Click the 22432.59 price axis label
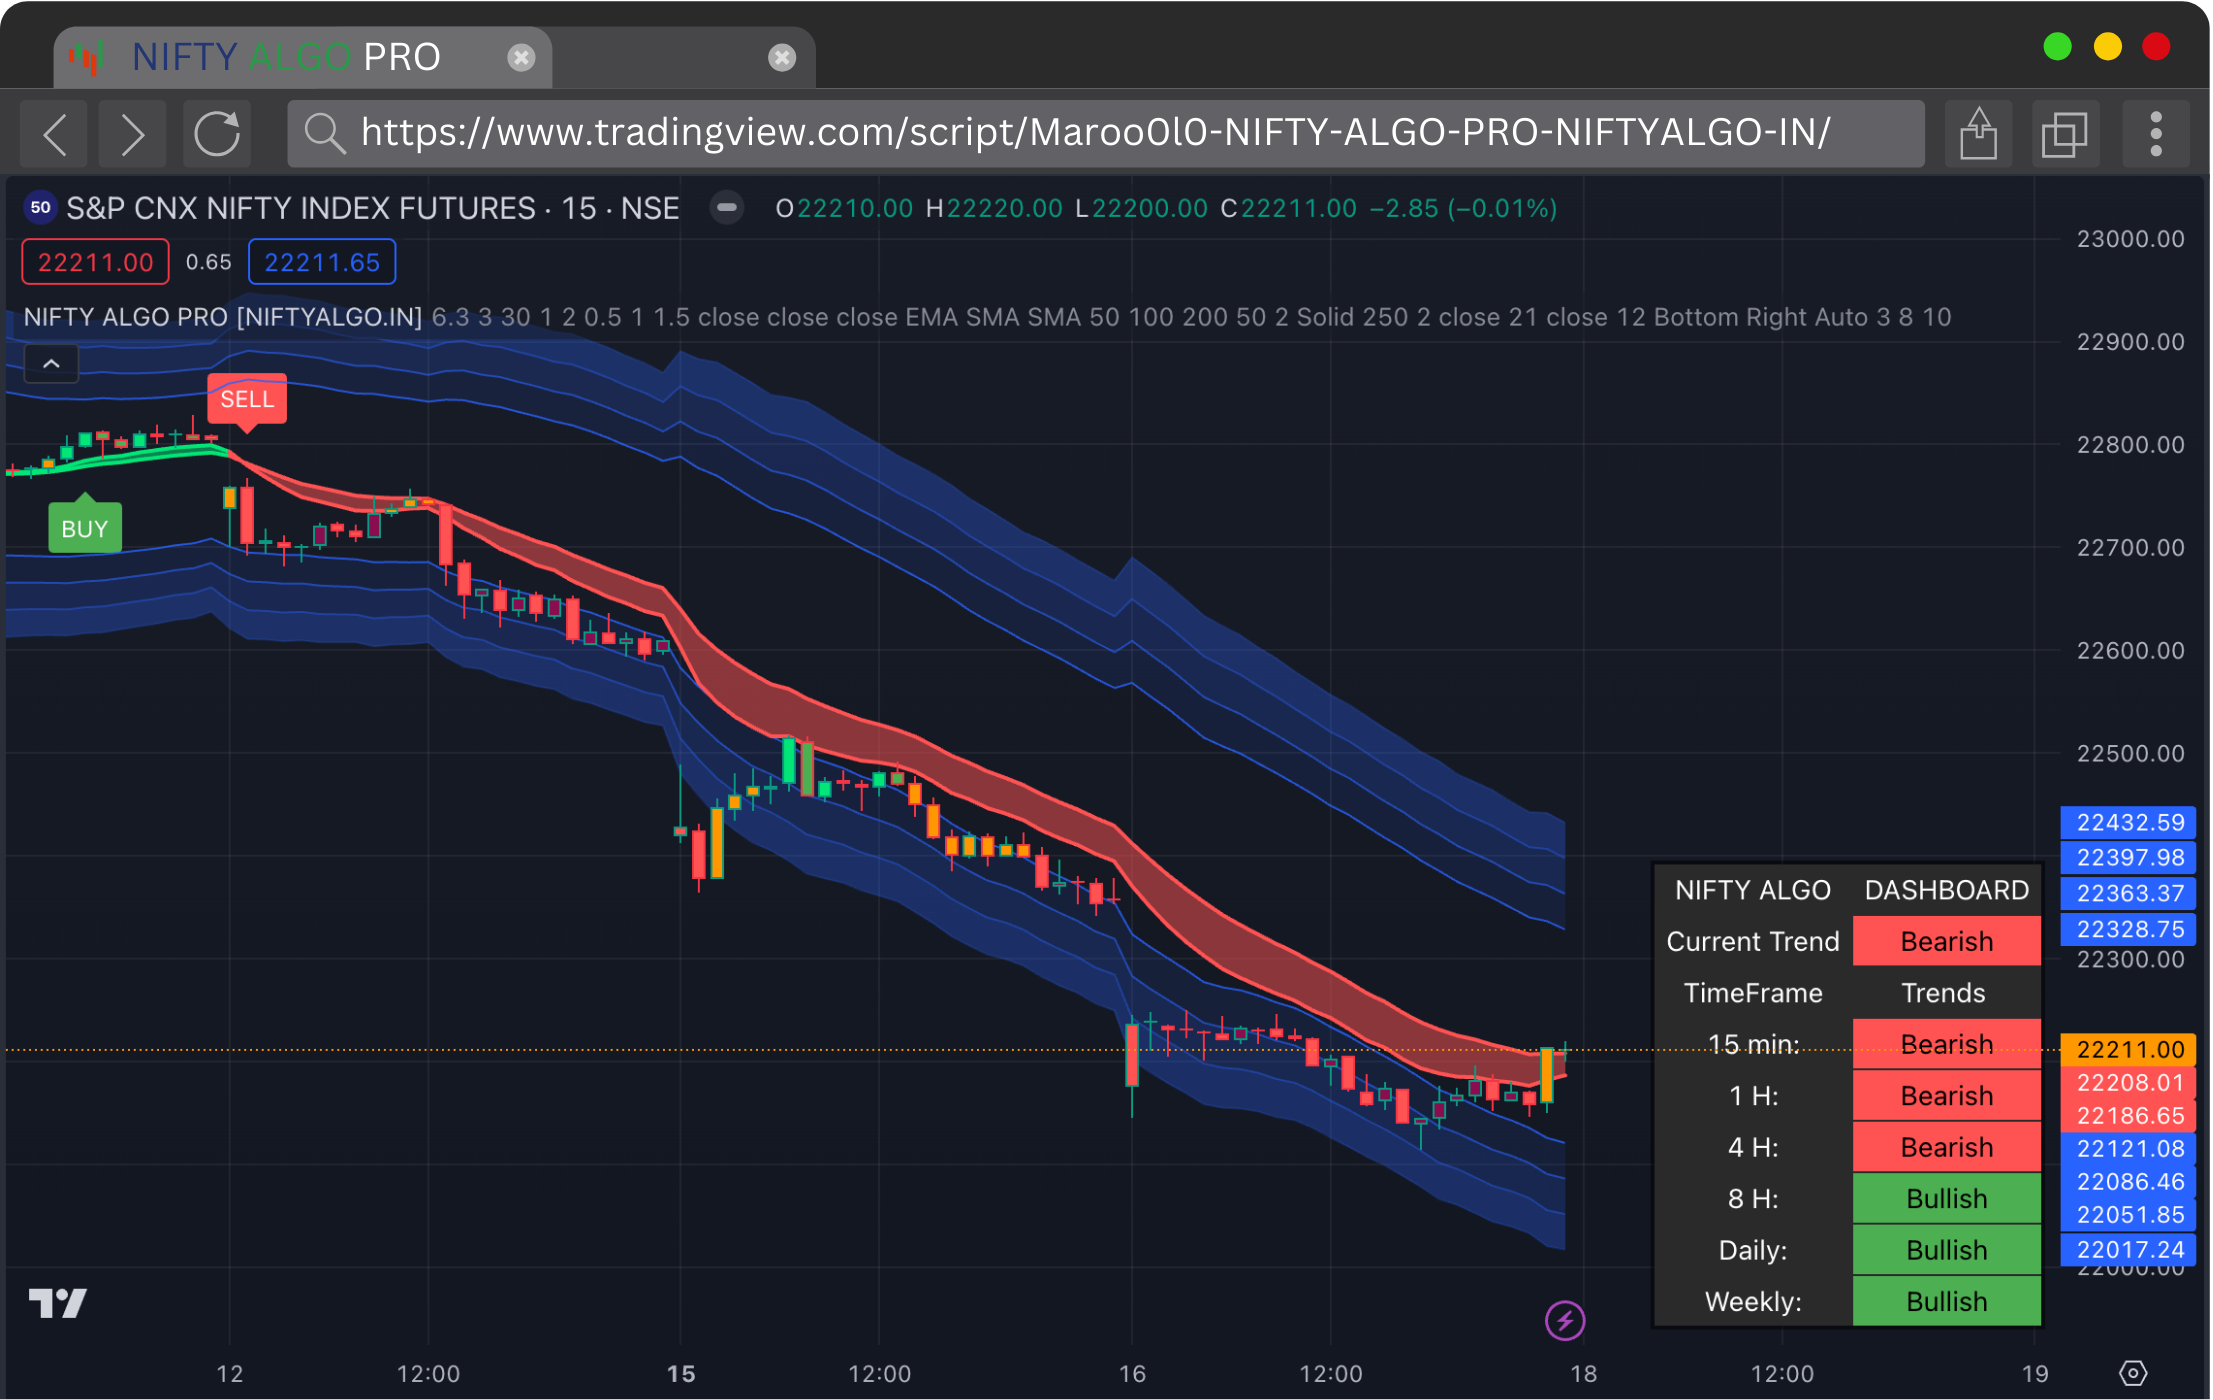 [x=2129, y=822]
